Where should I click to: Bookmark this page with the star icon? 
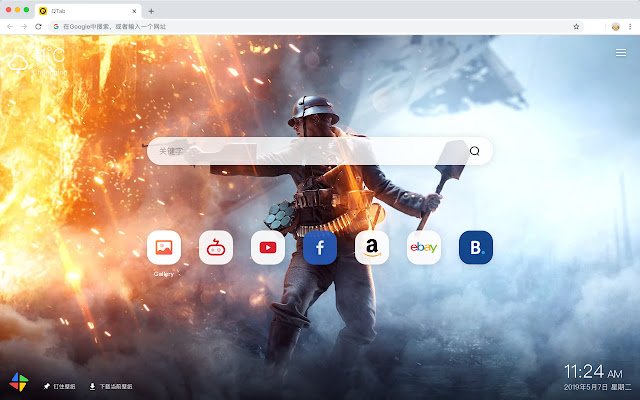tap(576, 27)
